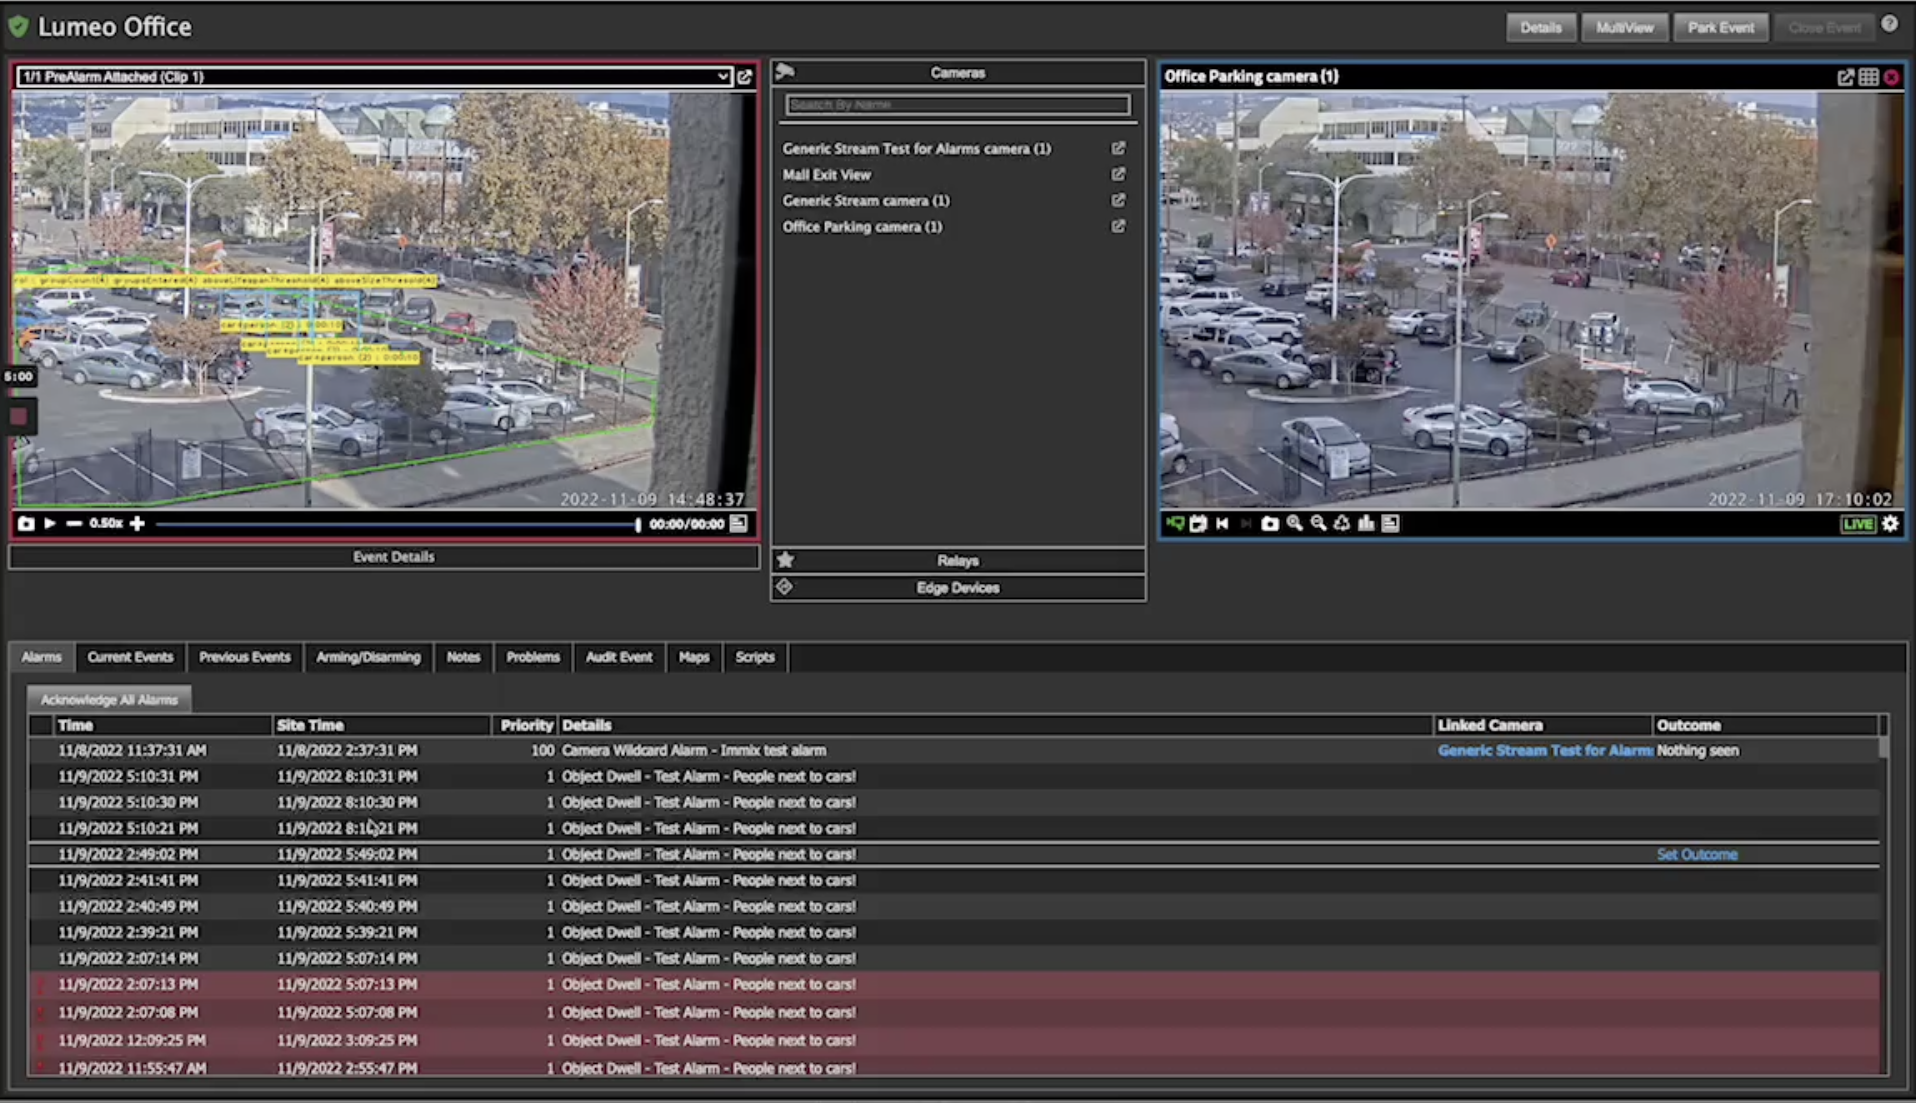Screen dimensions: 1916x1103
Task: Open the calendar date picker for the live camera
Action: point(1198,524)
